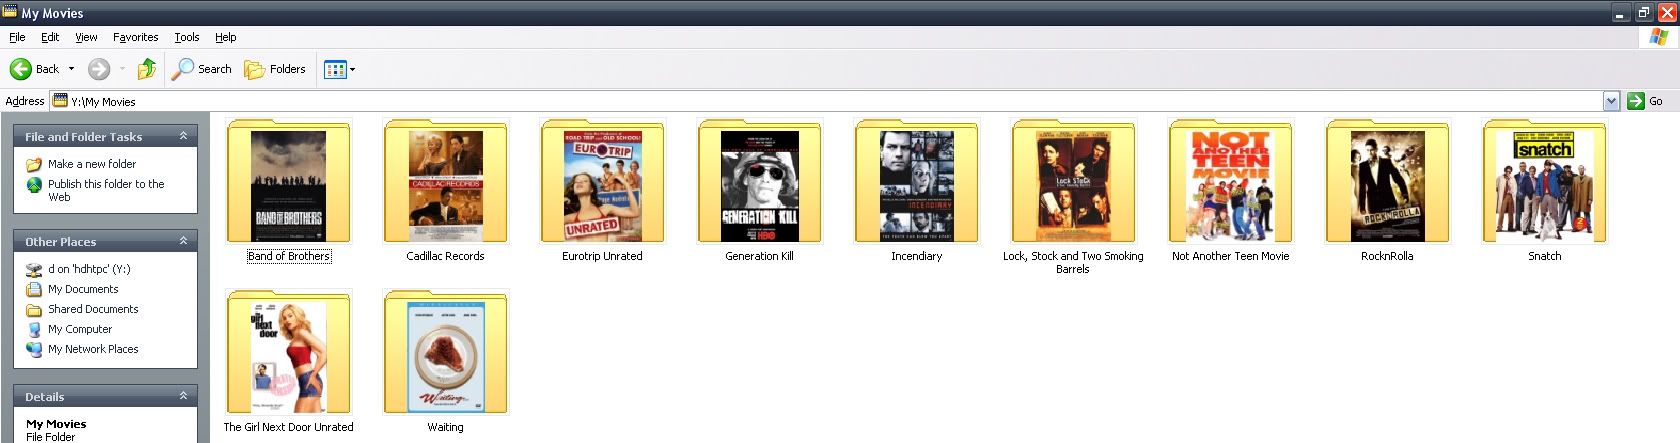Click the address bar folder icon
Screen dimensions: 1680x443
(60, 101)
